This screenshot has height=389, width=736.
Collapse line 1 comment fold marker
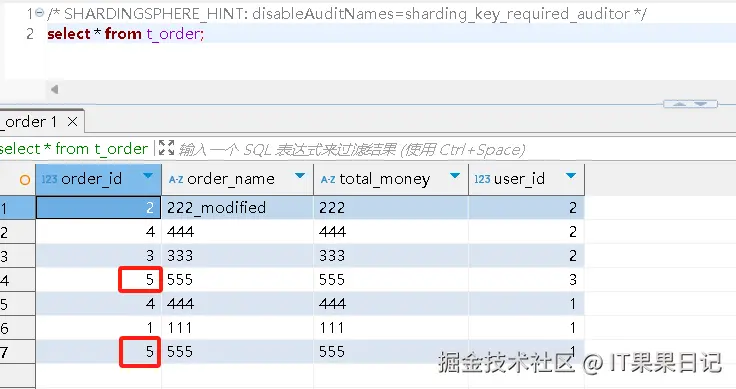pyautogui.click(x=40, y=13)
